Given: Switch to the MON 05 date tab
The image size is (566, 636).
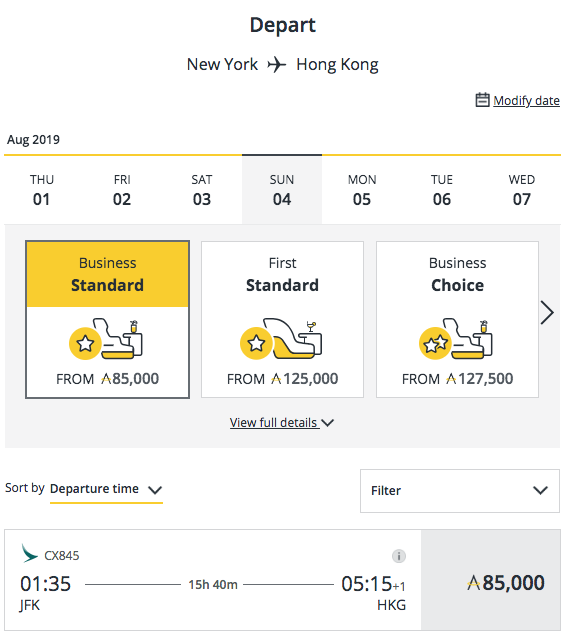Looking at the screenshot, I should (x=362, y=190).
